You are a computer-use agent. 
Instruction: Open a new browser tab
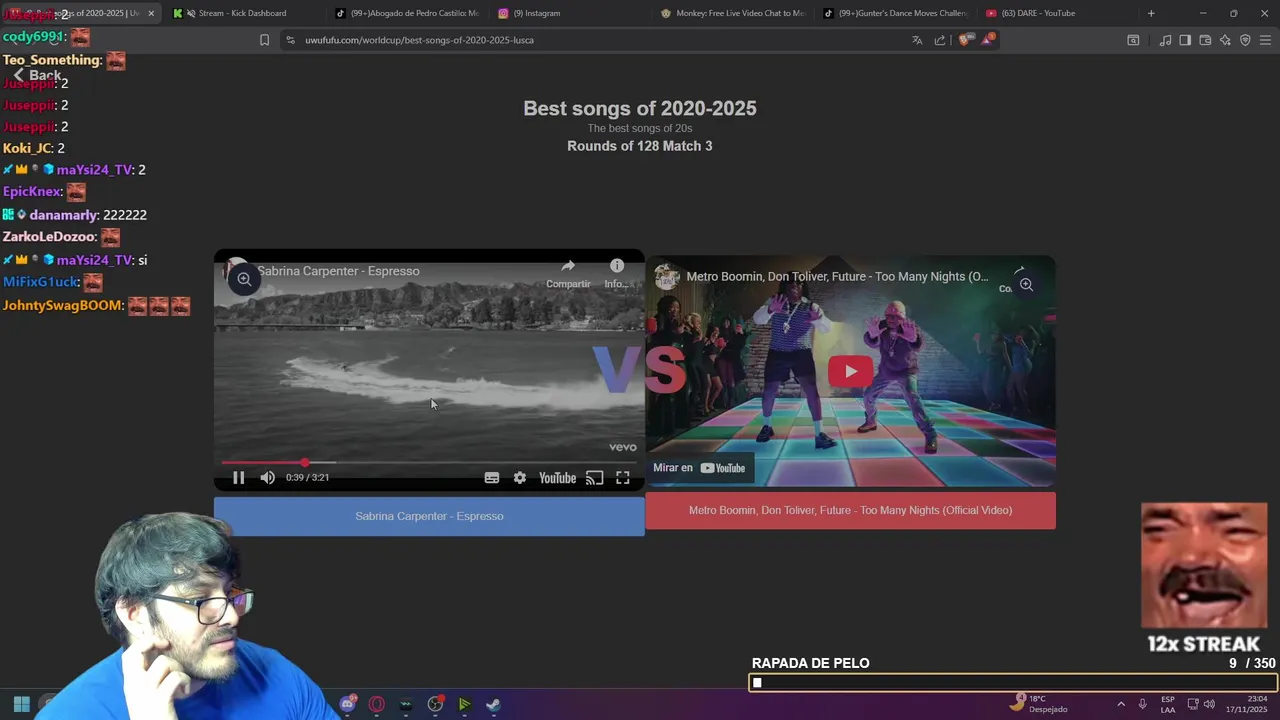(1151, 13)
